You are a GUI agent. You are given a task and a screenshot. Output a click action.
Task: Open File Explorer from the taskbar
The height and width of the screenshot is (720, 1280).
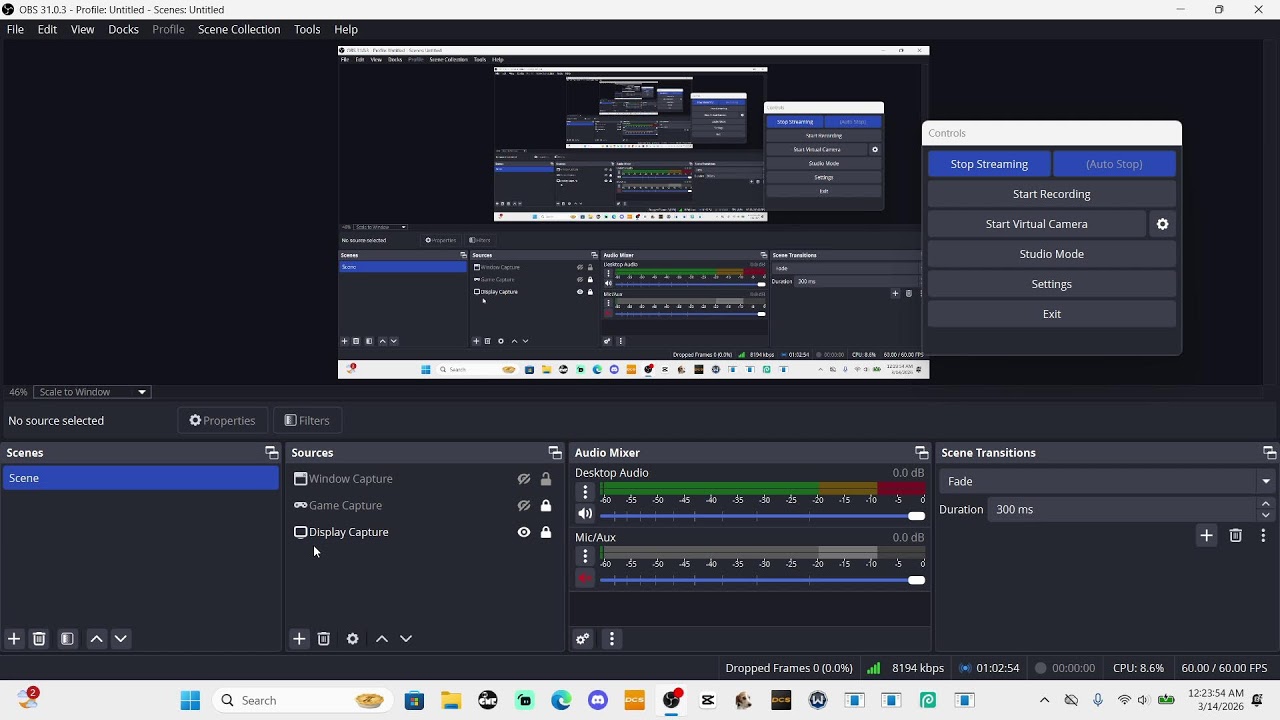(451, 700)
